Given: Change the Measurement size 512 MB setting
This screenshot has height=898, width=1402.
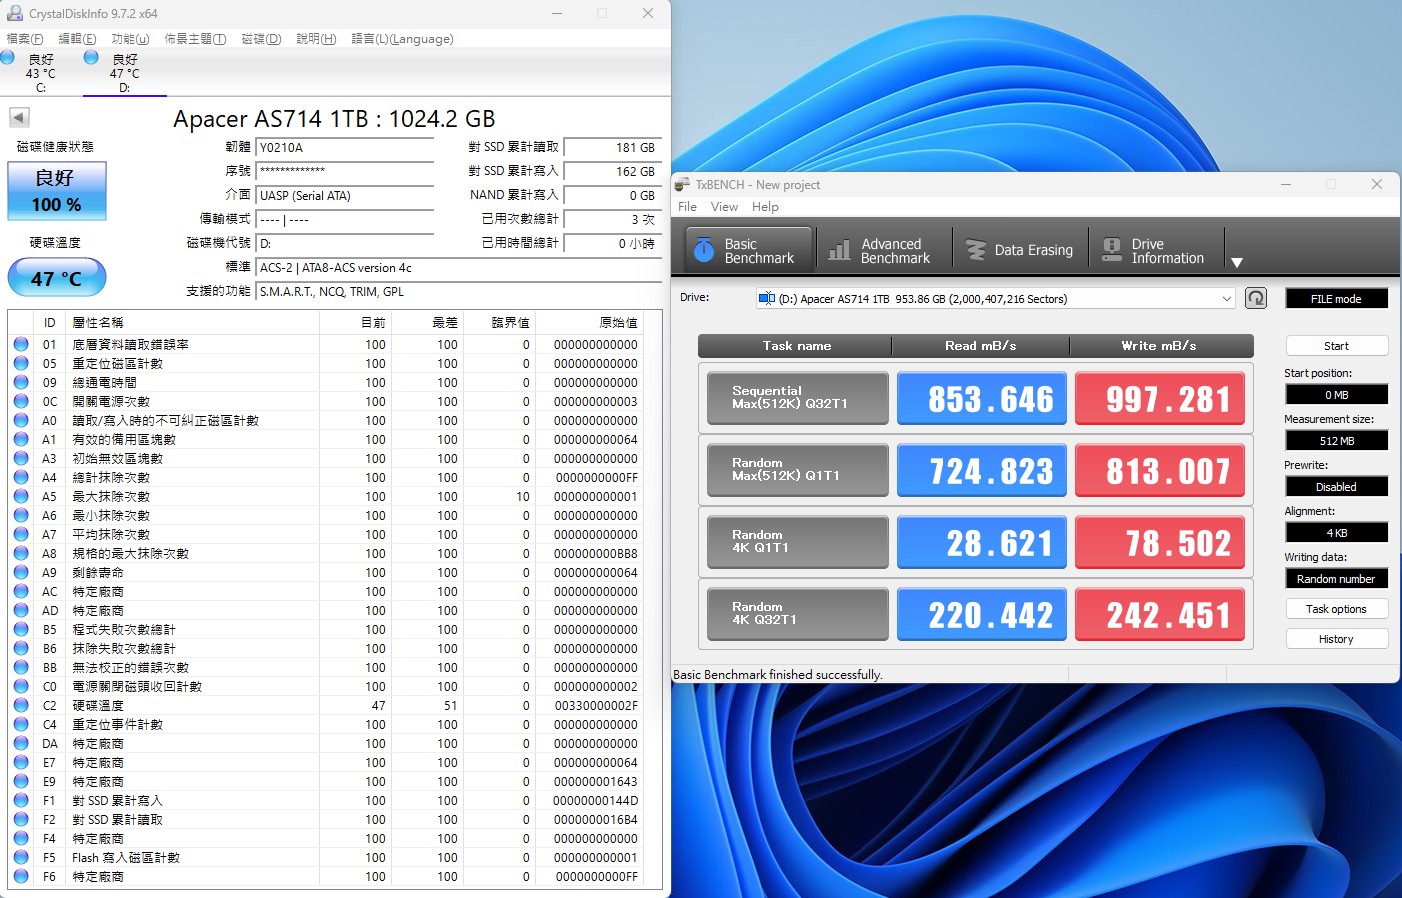Looking at the screenshot, I should (x=1336, y=441).
